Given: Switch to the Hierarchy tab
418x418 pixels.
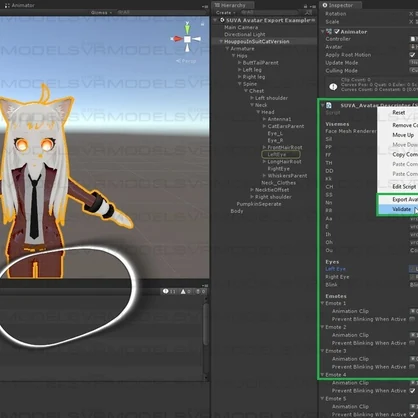Looking at the screenshot, I should click(233, 5).
